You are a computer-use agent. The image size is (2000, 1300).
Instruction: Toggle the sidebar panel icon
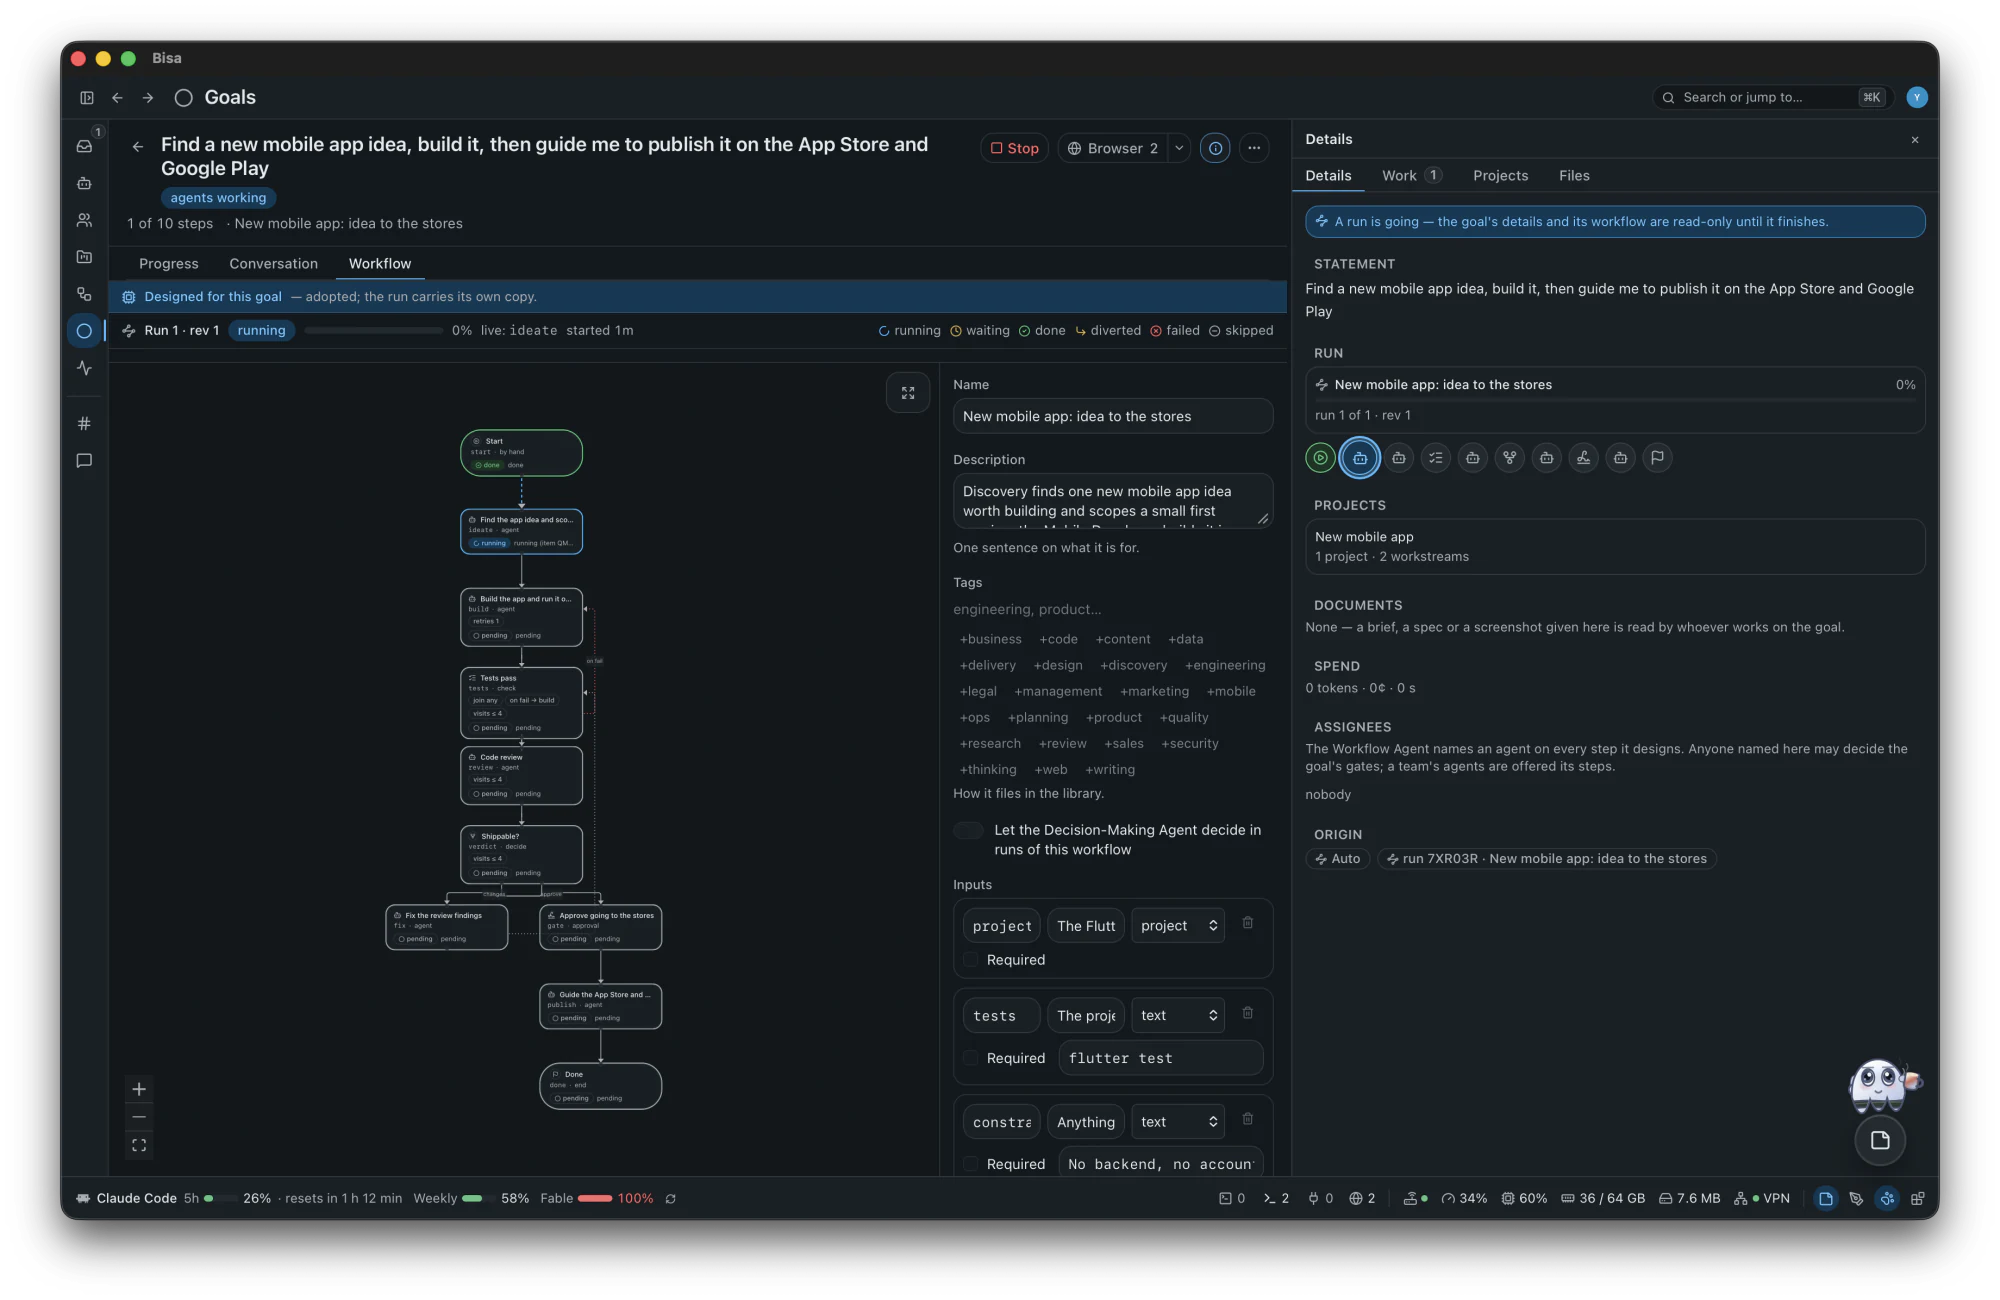(87, 98)
